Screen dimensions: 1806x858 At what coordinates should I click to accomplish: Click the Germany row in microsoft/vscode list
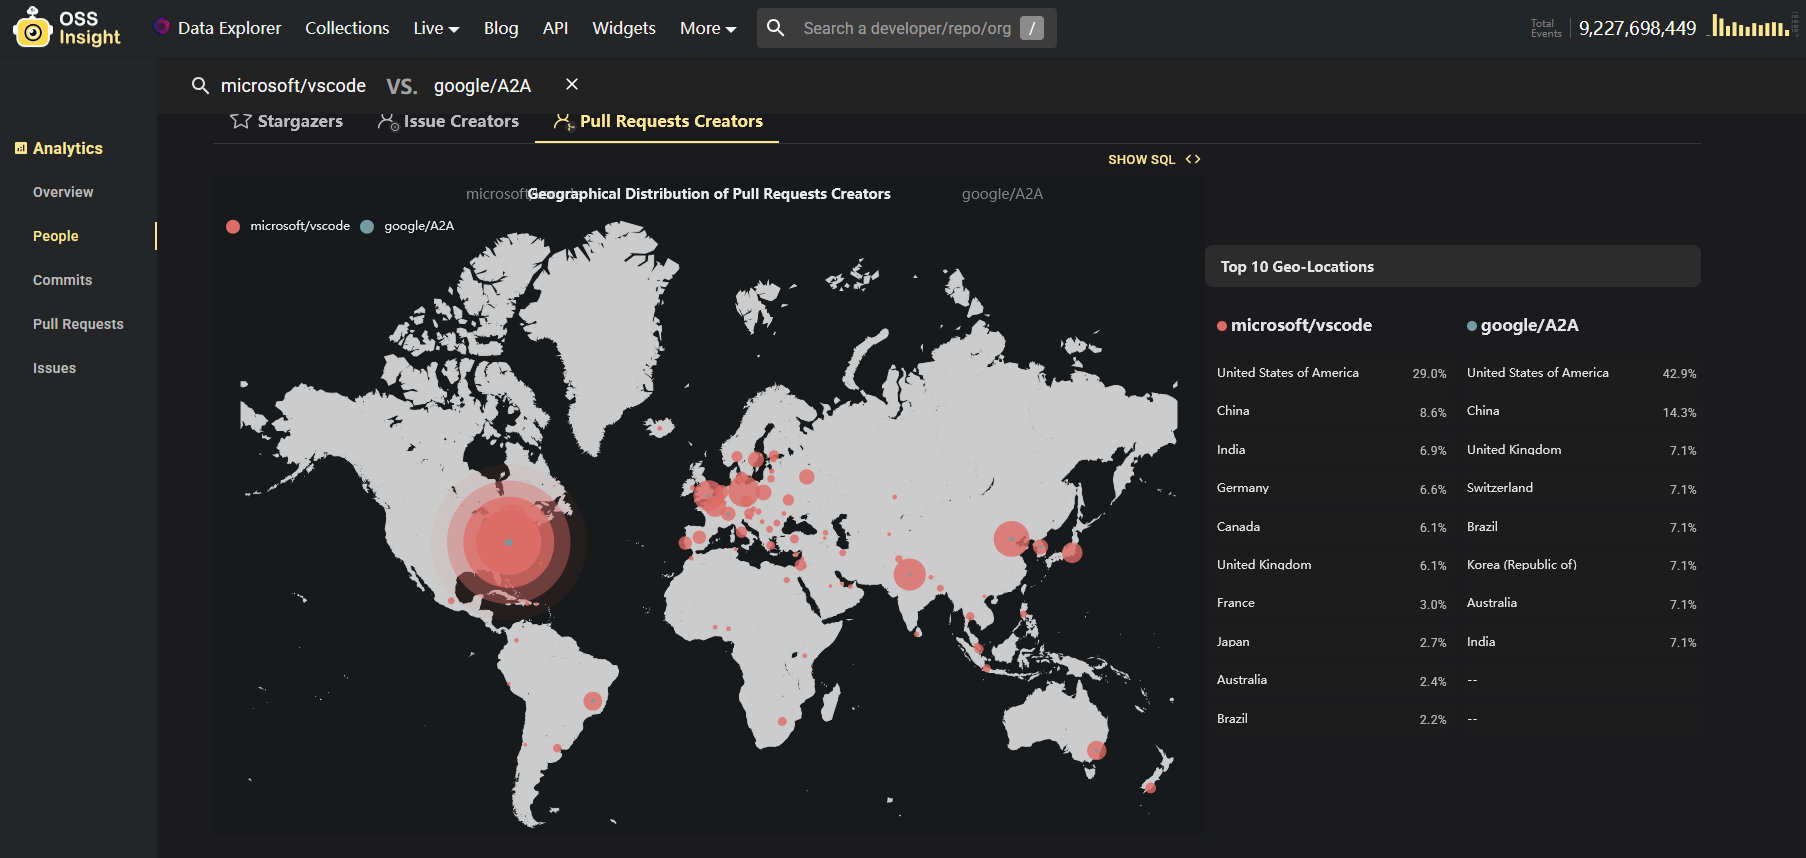point(1331,488)
